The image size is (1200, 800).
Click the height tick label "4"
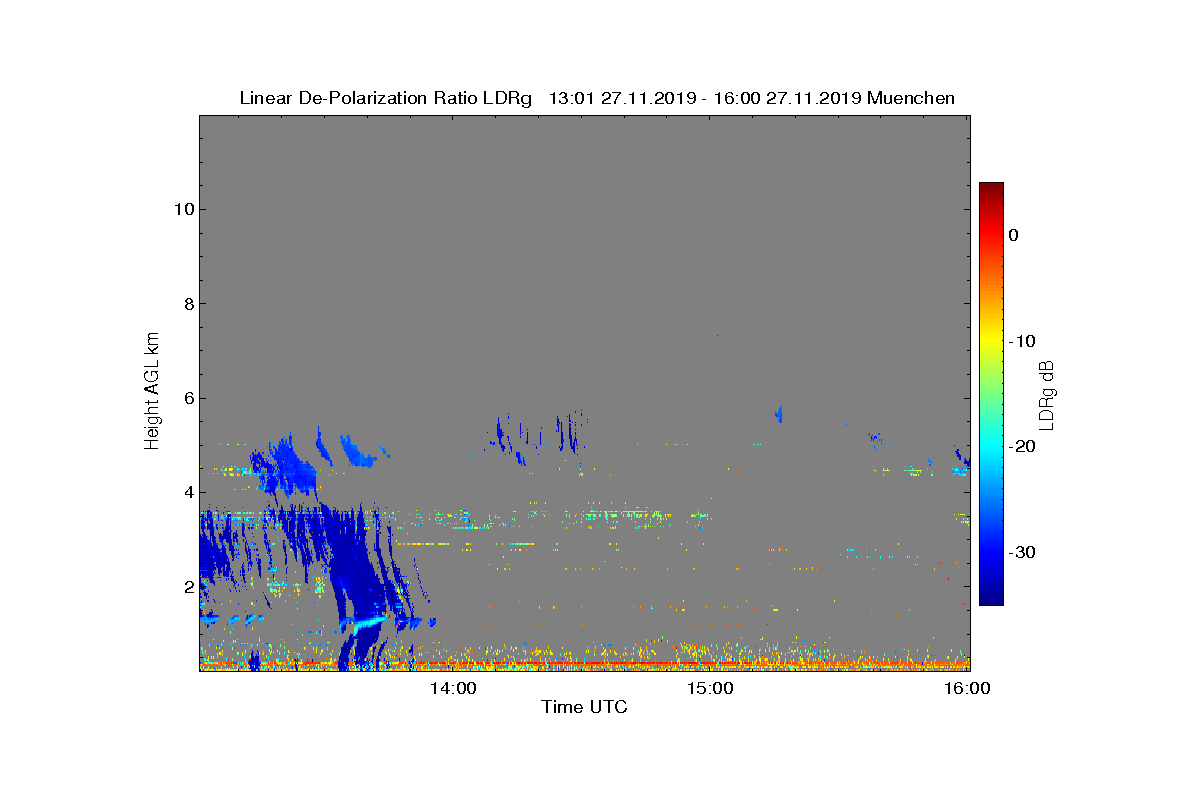coord(187,492)
